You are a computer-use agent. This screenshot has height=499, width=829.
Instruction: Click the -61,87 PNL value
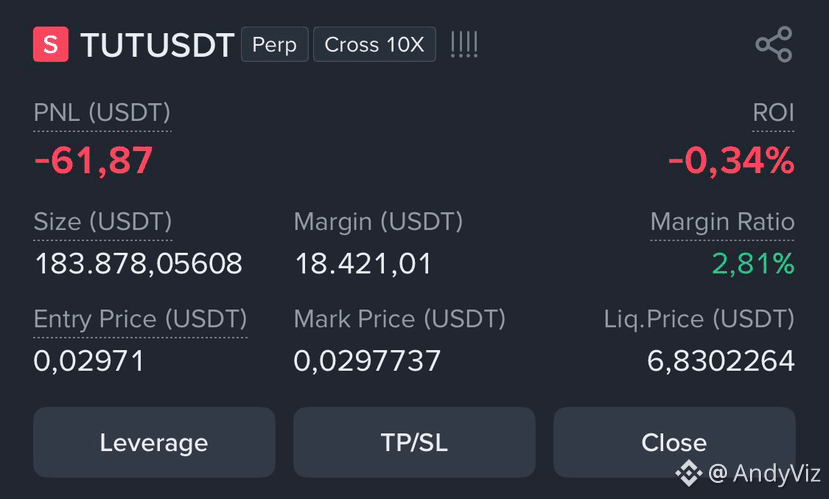coord(93,161)
